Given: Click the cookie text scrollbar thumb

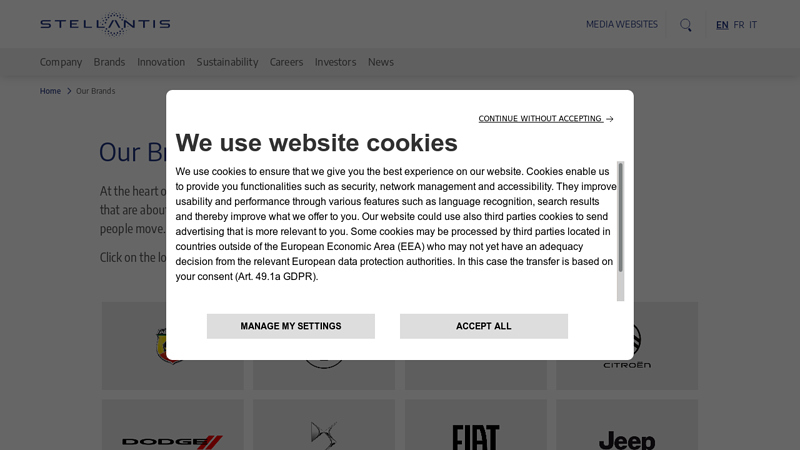Looking at the screenshot, I should click(620, 217).
